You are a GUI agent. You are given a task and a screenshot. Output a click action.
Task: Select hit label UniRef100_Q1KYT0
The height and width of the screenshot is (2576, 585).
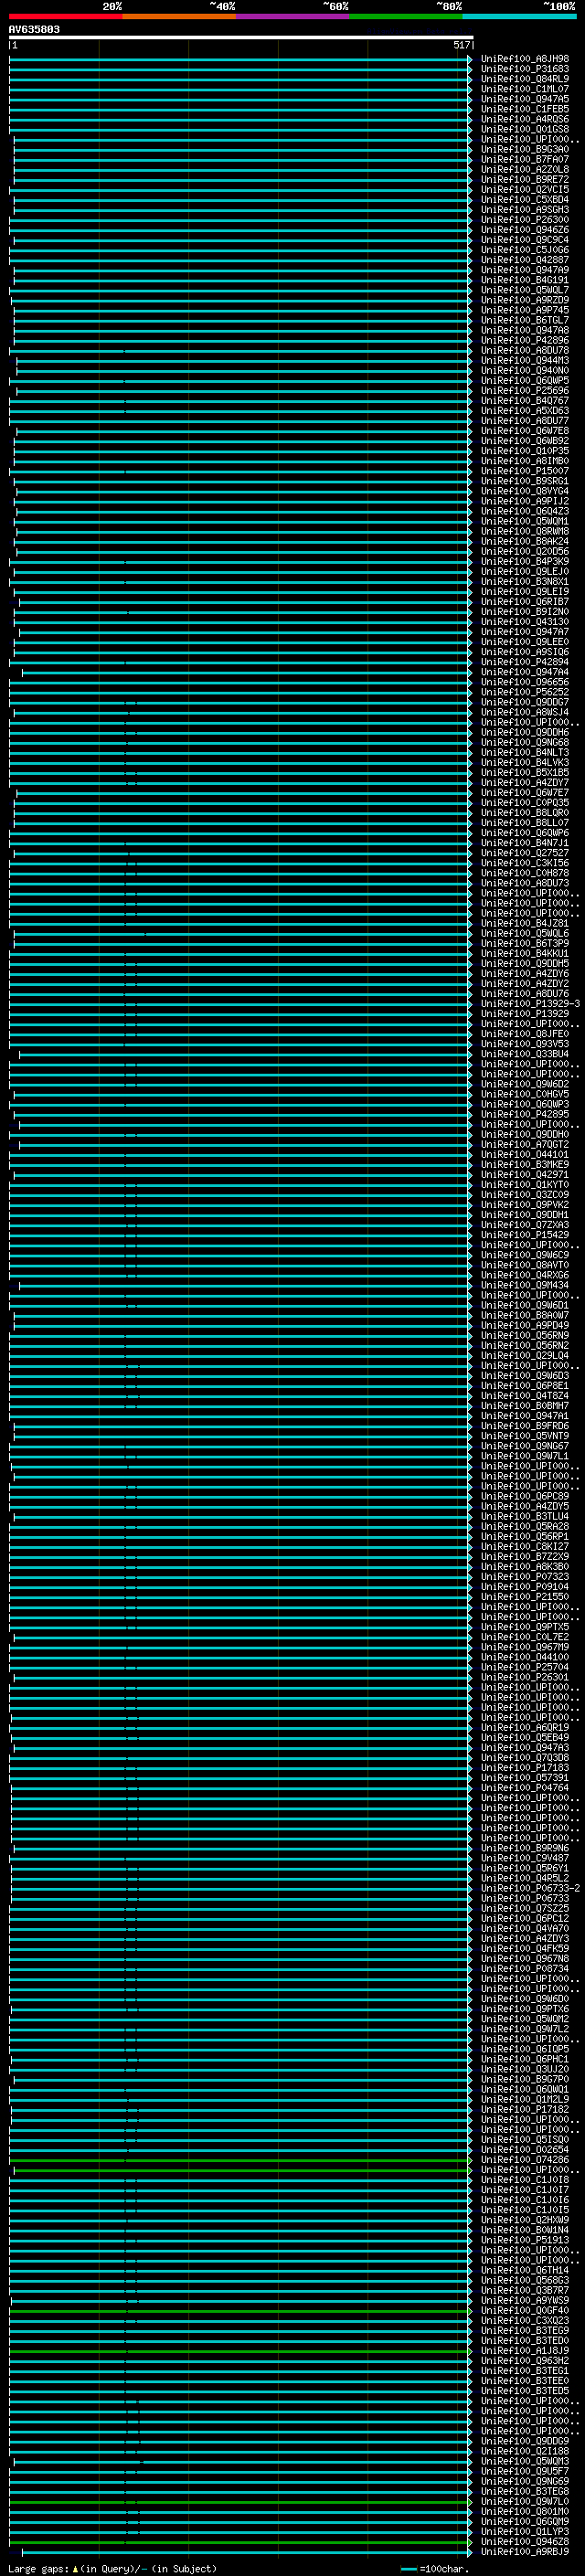(x=524, y=1185)
